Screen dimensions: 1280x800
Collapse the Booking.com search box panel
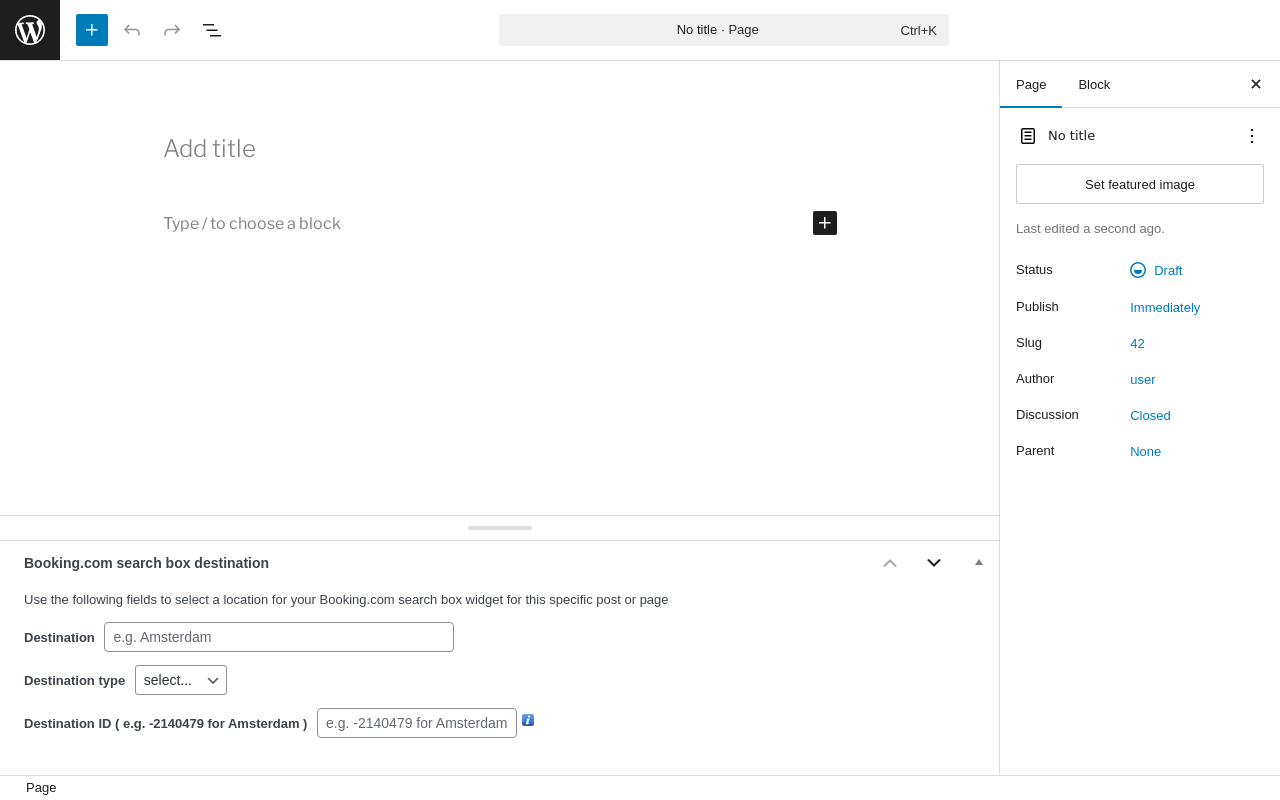tap(979, 563)
